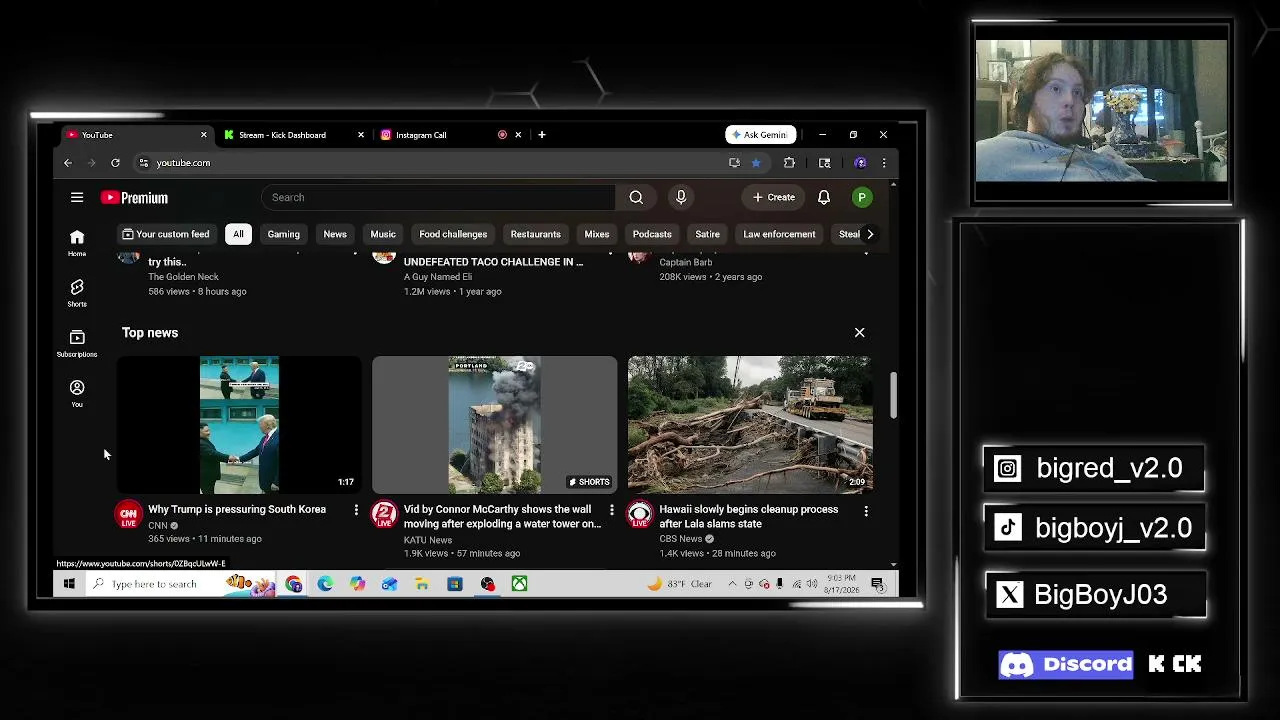The width and height of the screenshot is (1280, 720).
Task: Open the KATU News channel avatar
Action: pyautogui.click(x=384, y=515)
